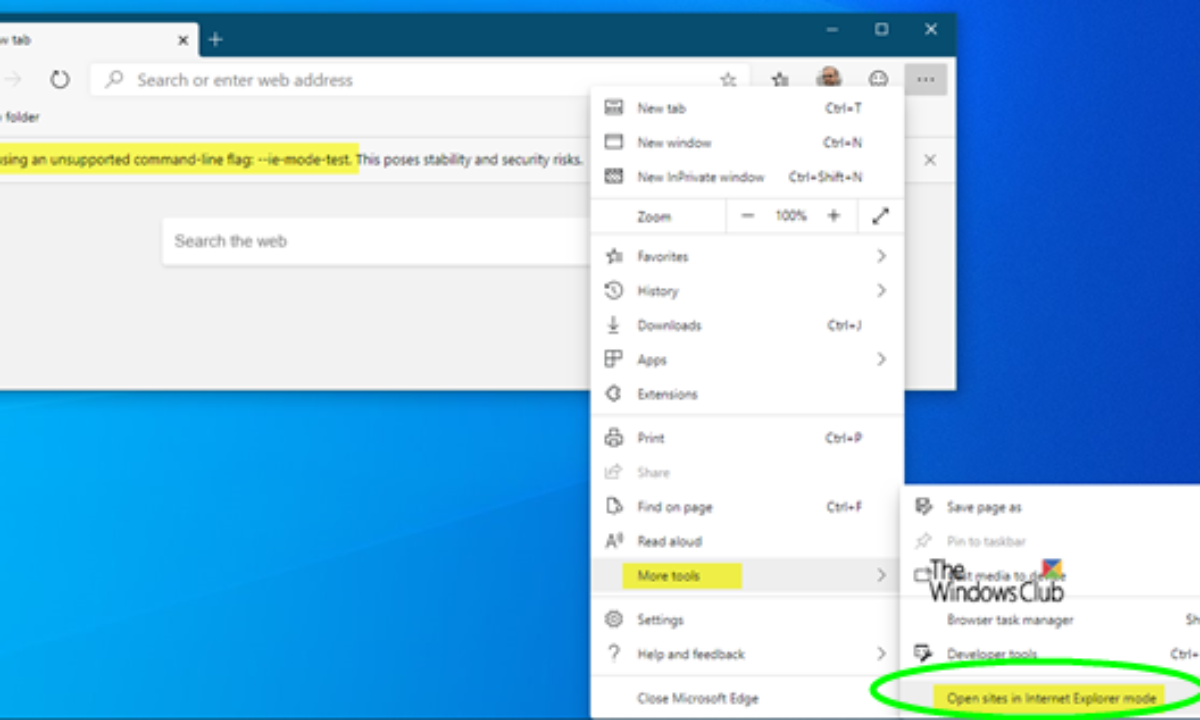Image resolution: width=1200 pixels, height=720 pixels.
Task: Open a new tab with plus button
Action: click(x=215, y=40)
